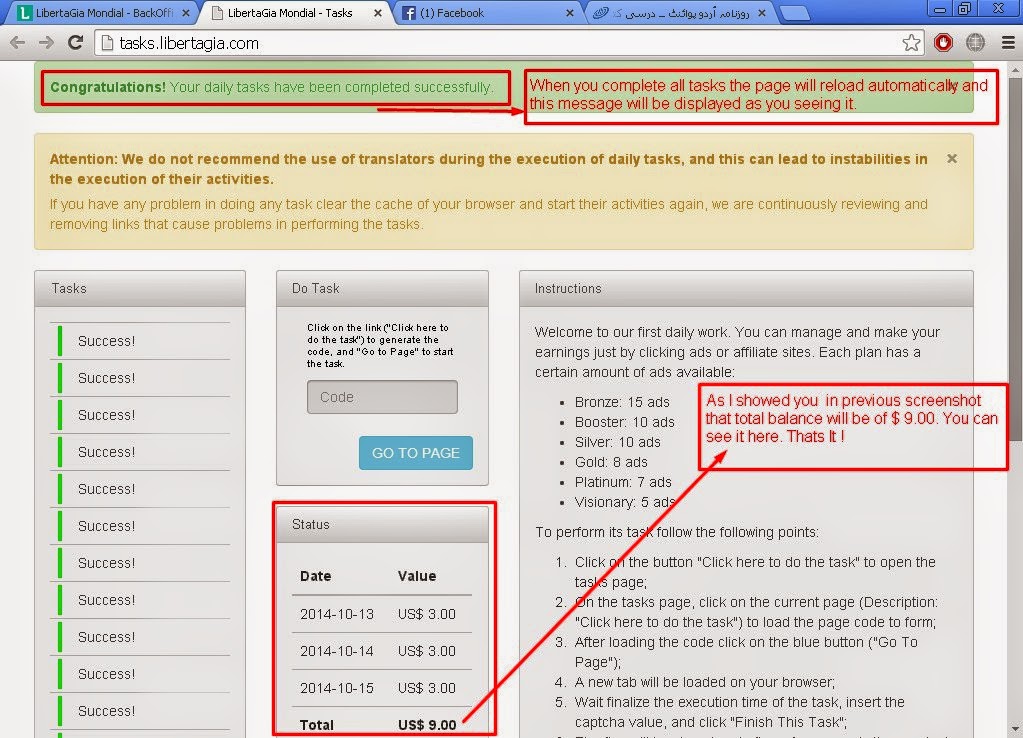This screenshot has width=1023, height=738.
Task: Click the first Success! task row
Action: (140, 341)
